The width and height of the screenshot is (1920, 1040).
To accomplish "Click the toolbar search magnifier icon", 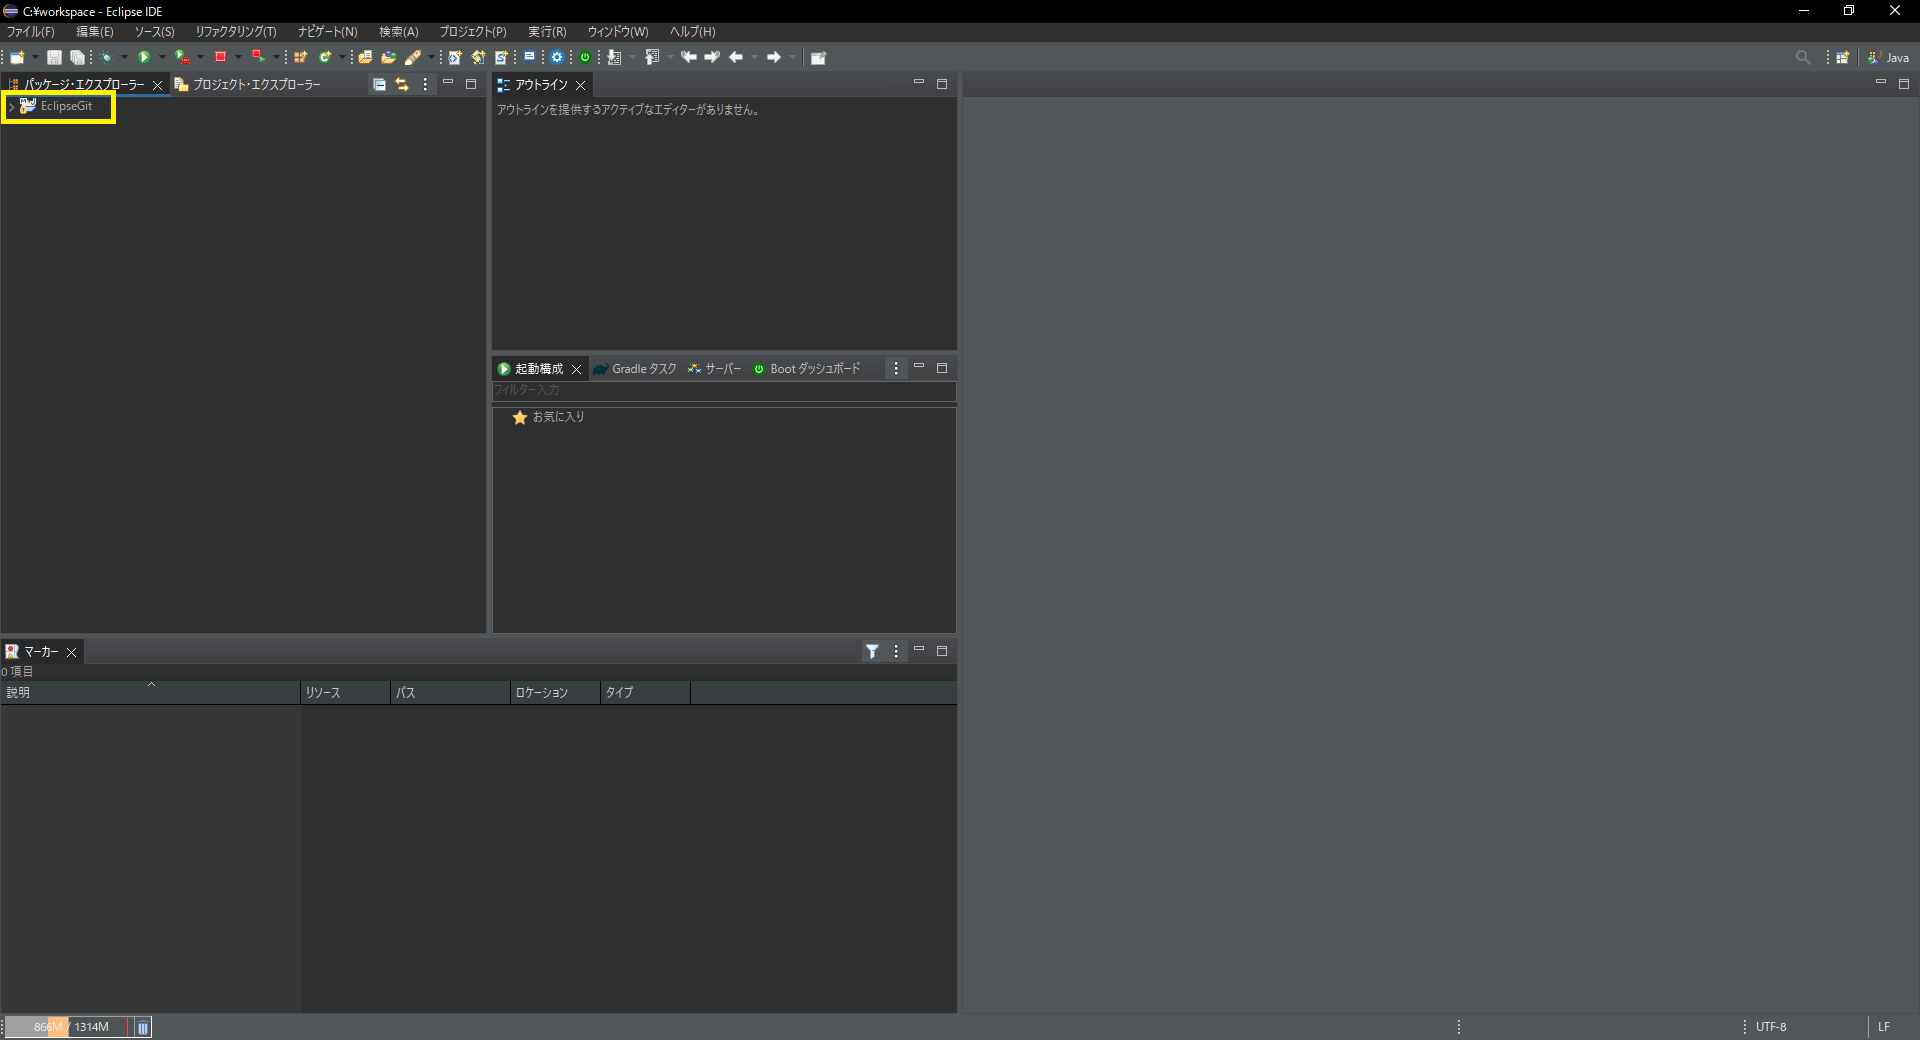I will tap(1803, 57).
